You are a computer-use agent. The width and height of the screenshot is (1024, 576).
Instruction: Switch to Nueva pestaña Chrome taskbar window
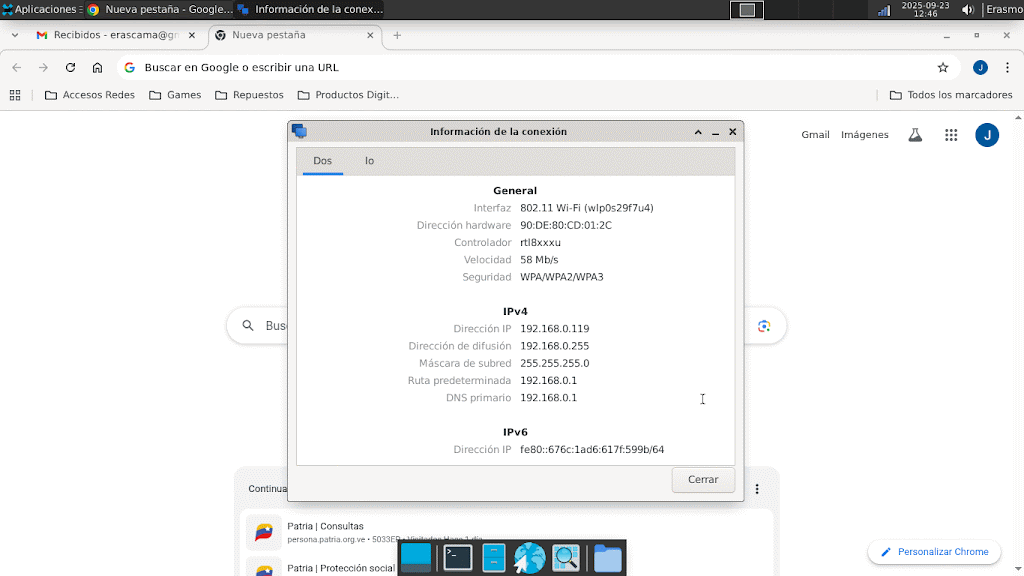[x=160, y=9]
